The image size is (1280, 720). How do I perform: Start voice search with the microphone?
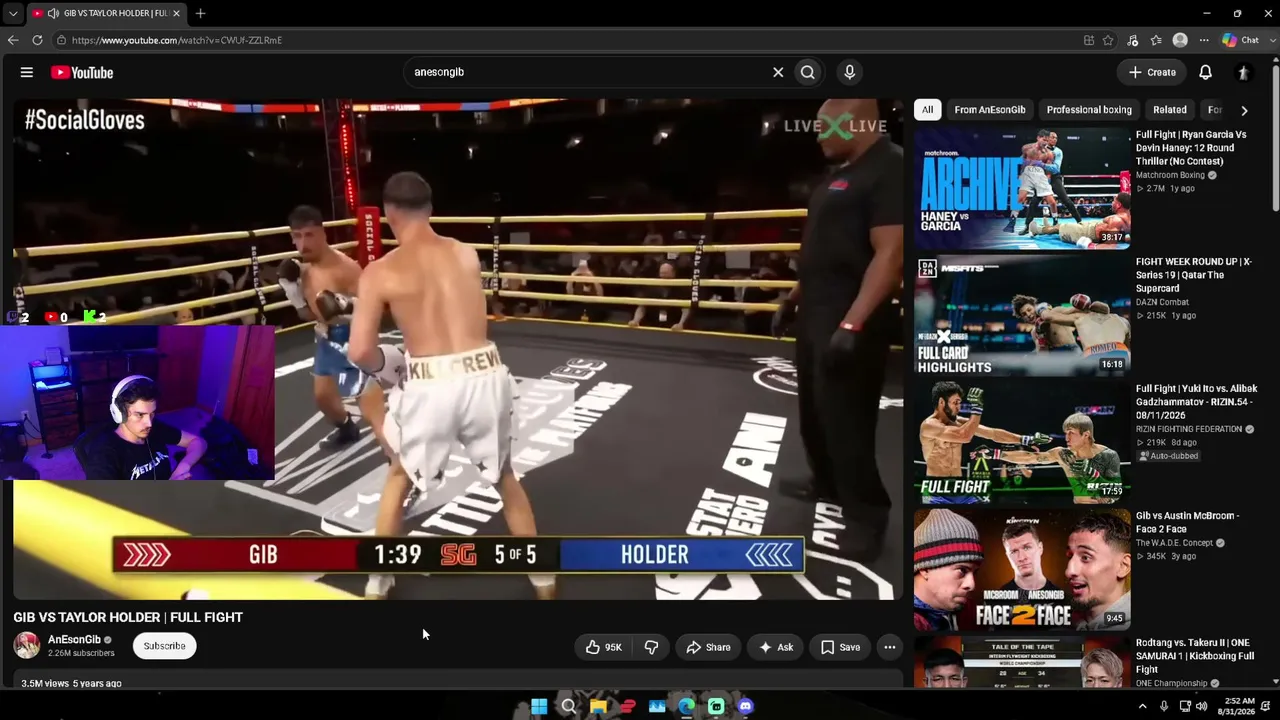(x=850, y=72)
